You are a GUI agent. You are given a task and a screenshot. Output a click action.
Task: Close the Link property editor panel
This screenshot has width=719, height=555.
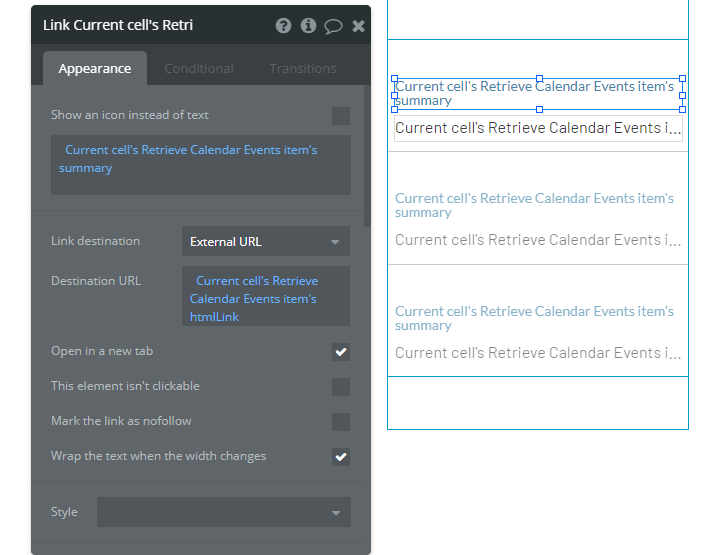[x=358, y=26]
